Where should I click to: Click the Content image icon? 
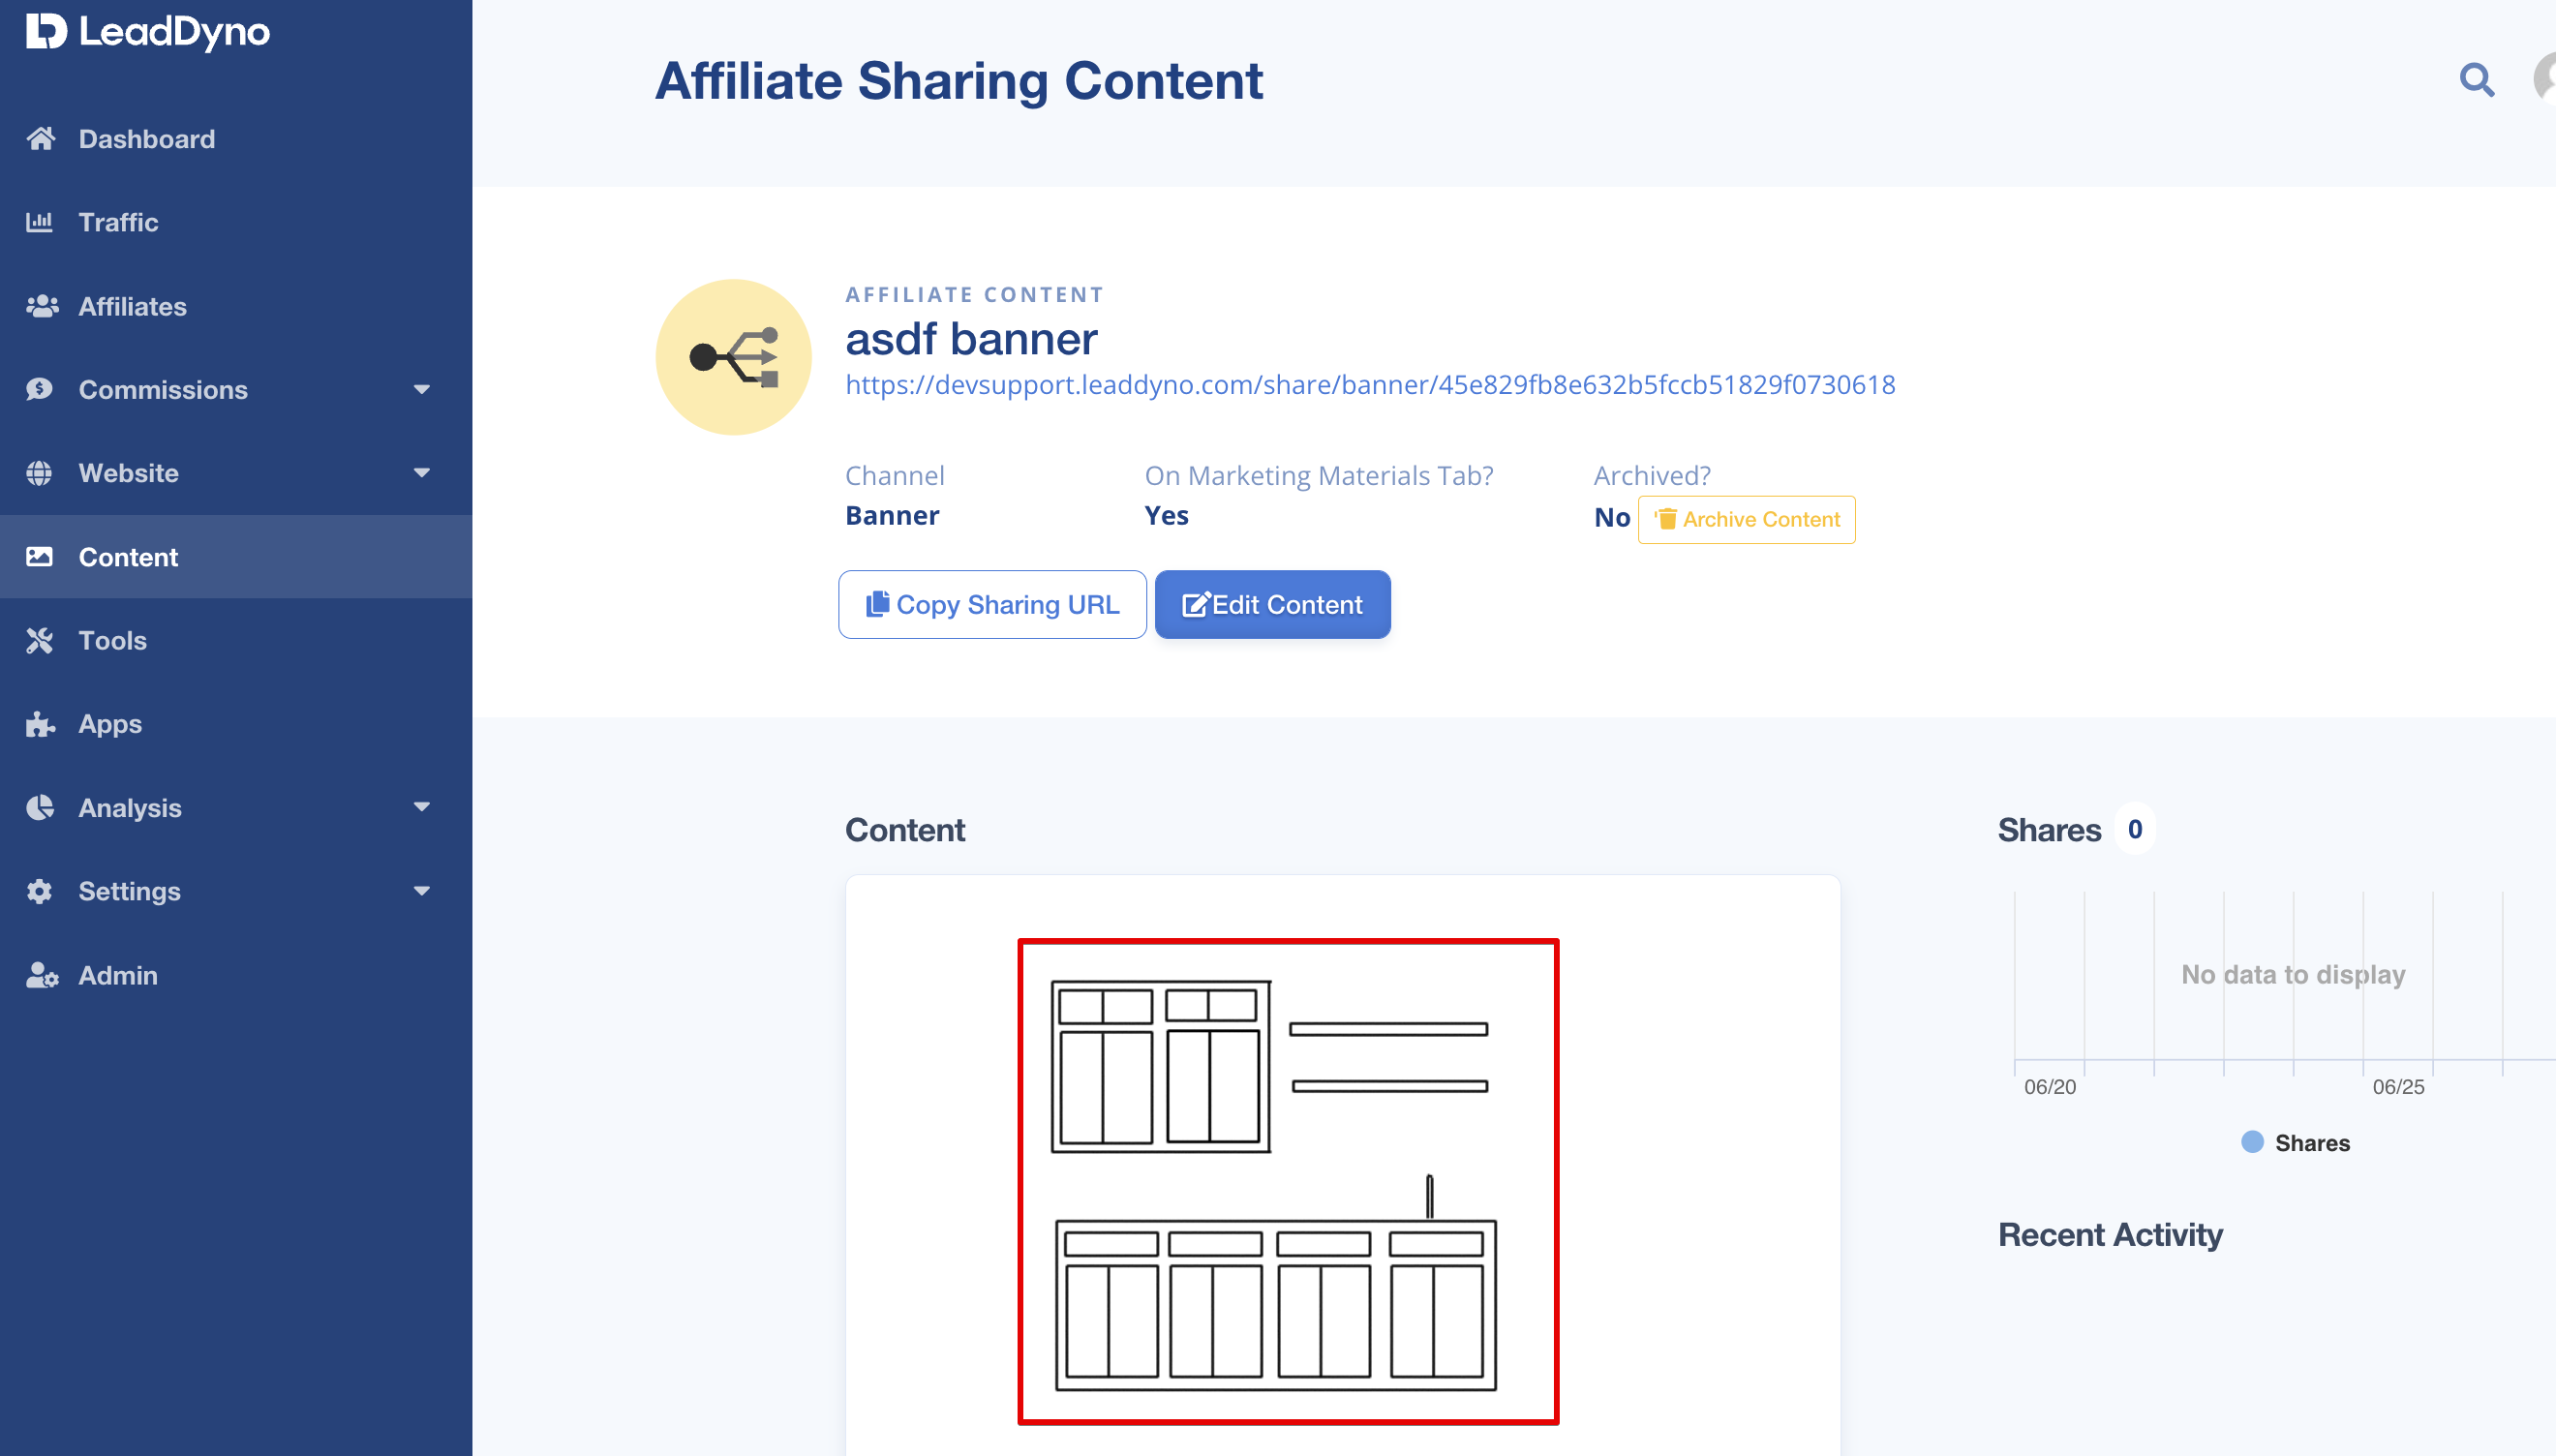pos(40,557)
